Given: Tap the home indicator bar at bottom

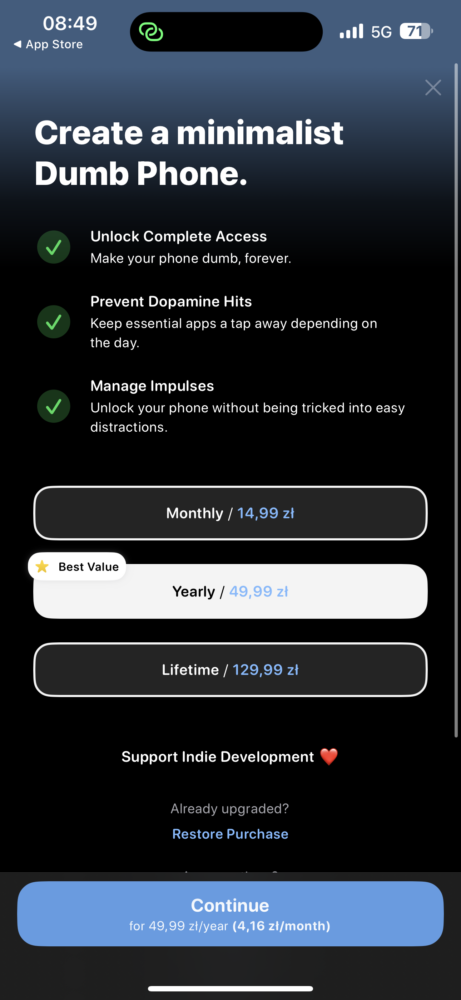Looking at the screenshot, I should pos(230,989).
